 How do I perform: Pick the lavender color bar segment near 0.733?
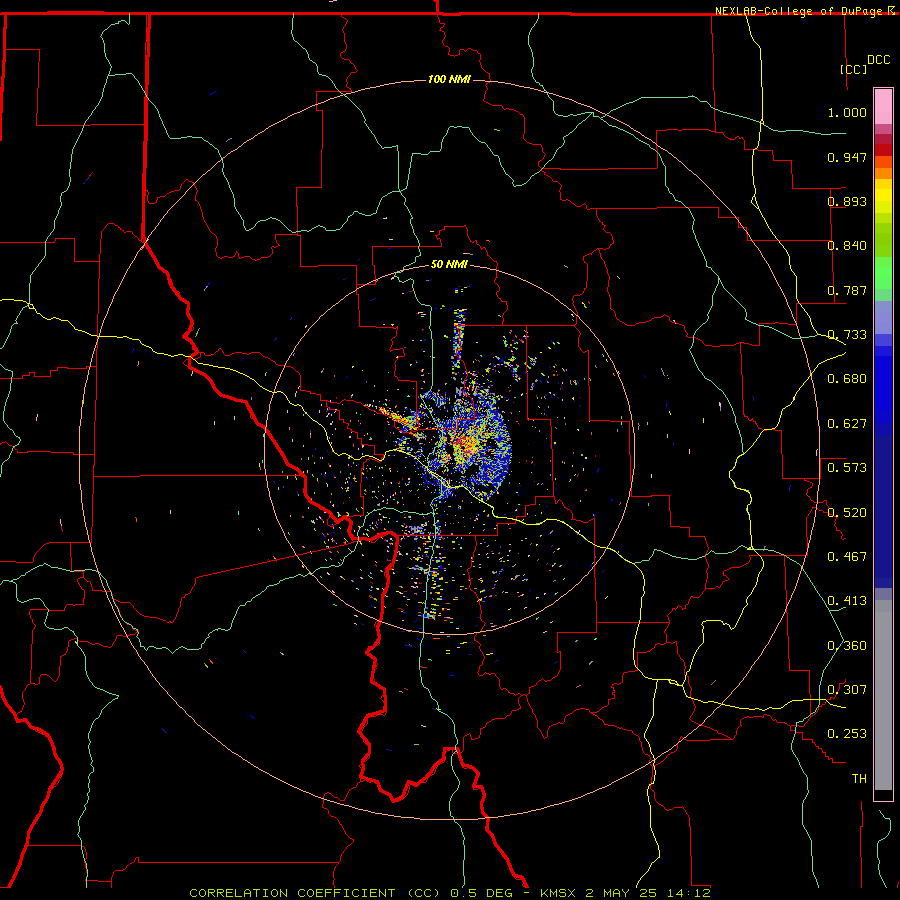(883, 318)
